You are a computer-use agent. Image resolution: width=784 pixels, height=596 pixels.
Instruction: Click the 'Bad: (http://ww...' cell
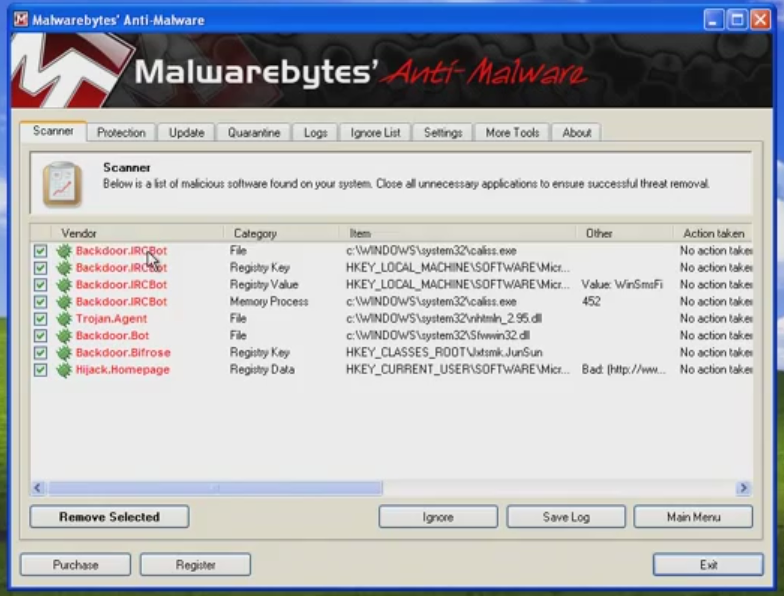click(624, 370)
